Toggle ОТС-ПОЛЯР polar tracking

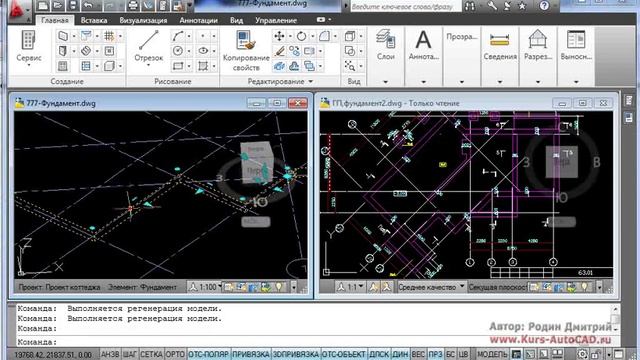(x=209, y=354)
